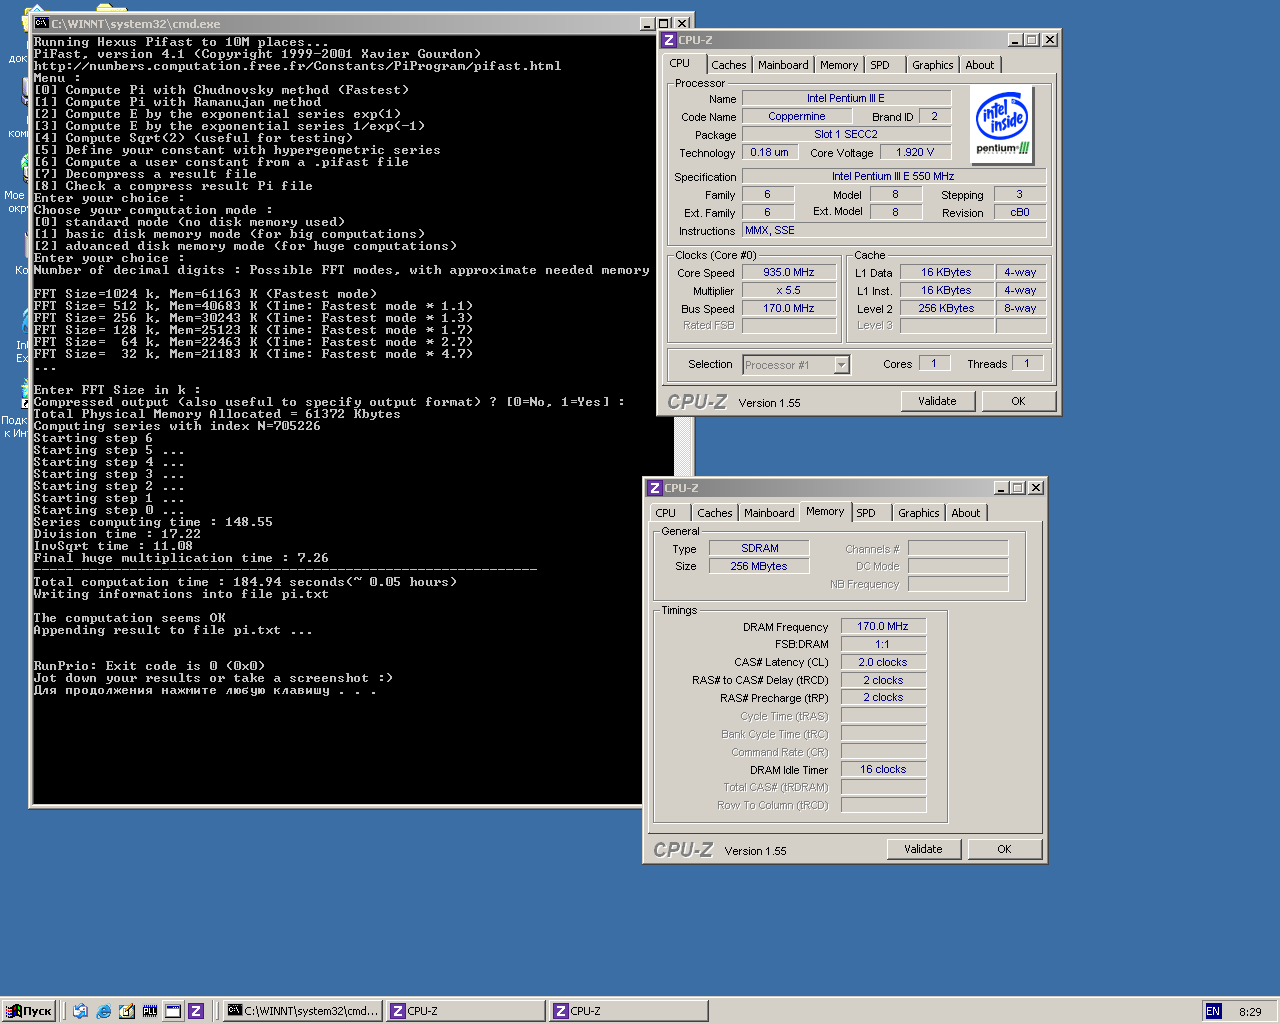Click Specification 'Intel Pentium III E 550 MHz'
Image resolution: width=1280 pixels, height=1024 pixels.
tap(894, 176)
